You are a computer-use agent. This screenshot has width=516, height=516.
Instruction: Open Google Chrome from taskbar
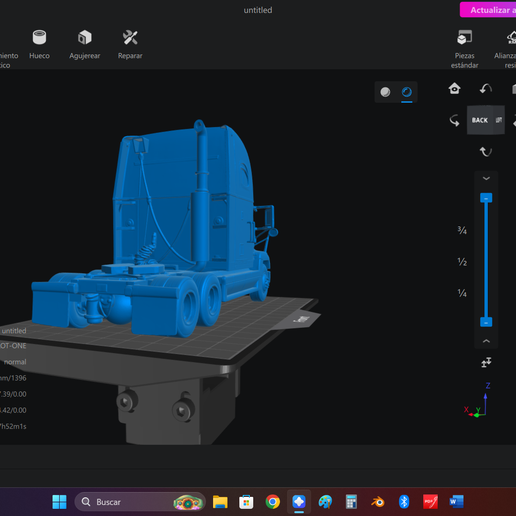273,502
